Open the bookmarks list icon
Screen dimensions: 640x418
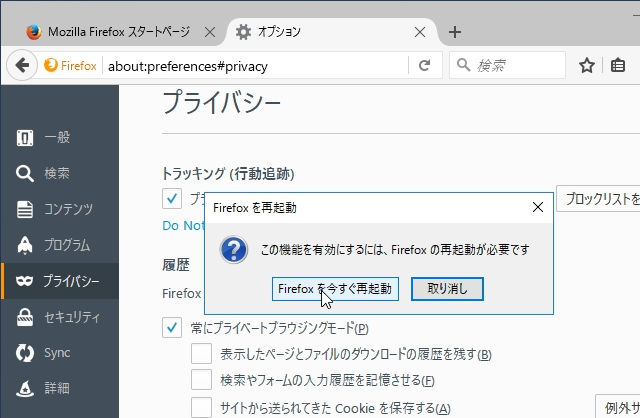(x=618, y=65)
